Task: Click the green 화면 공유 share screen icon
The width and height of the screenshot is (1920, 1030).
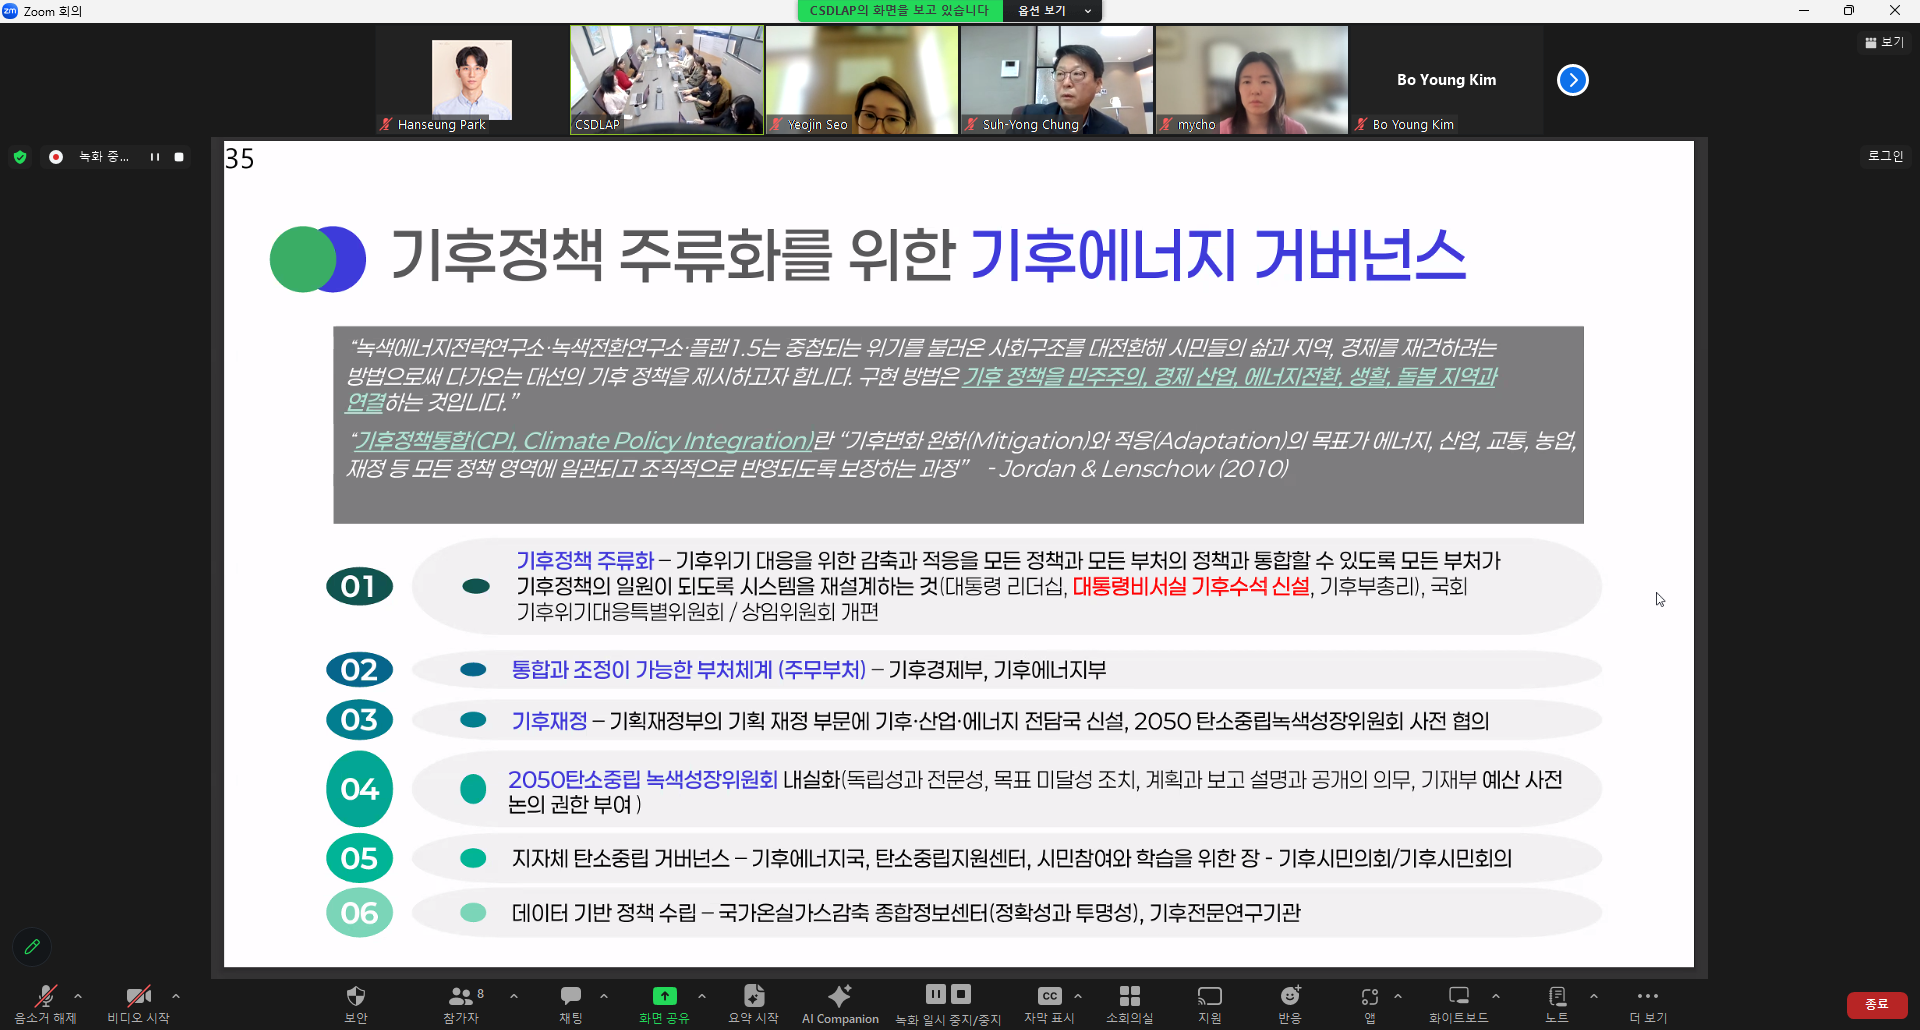Action: [x=664, y=996]
